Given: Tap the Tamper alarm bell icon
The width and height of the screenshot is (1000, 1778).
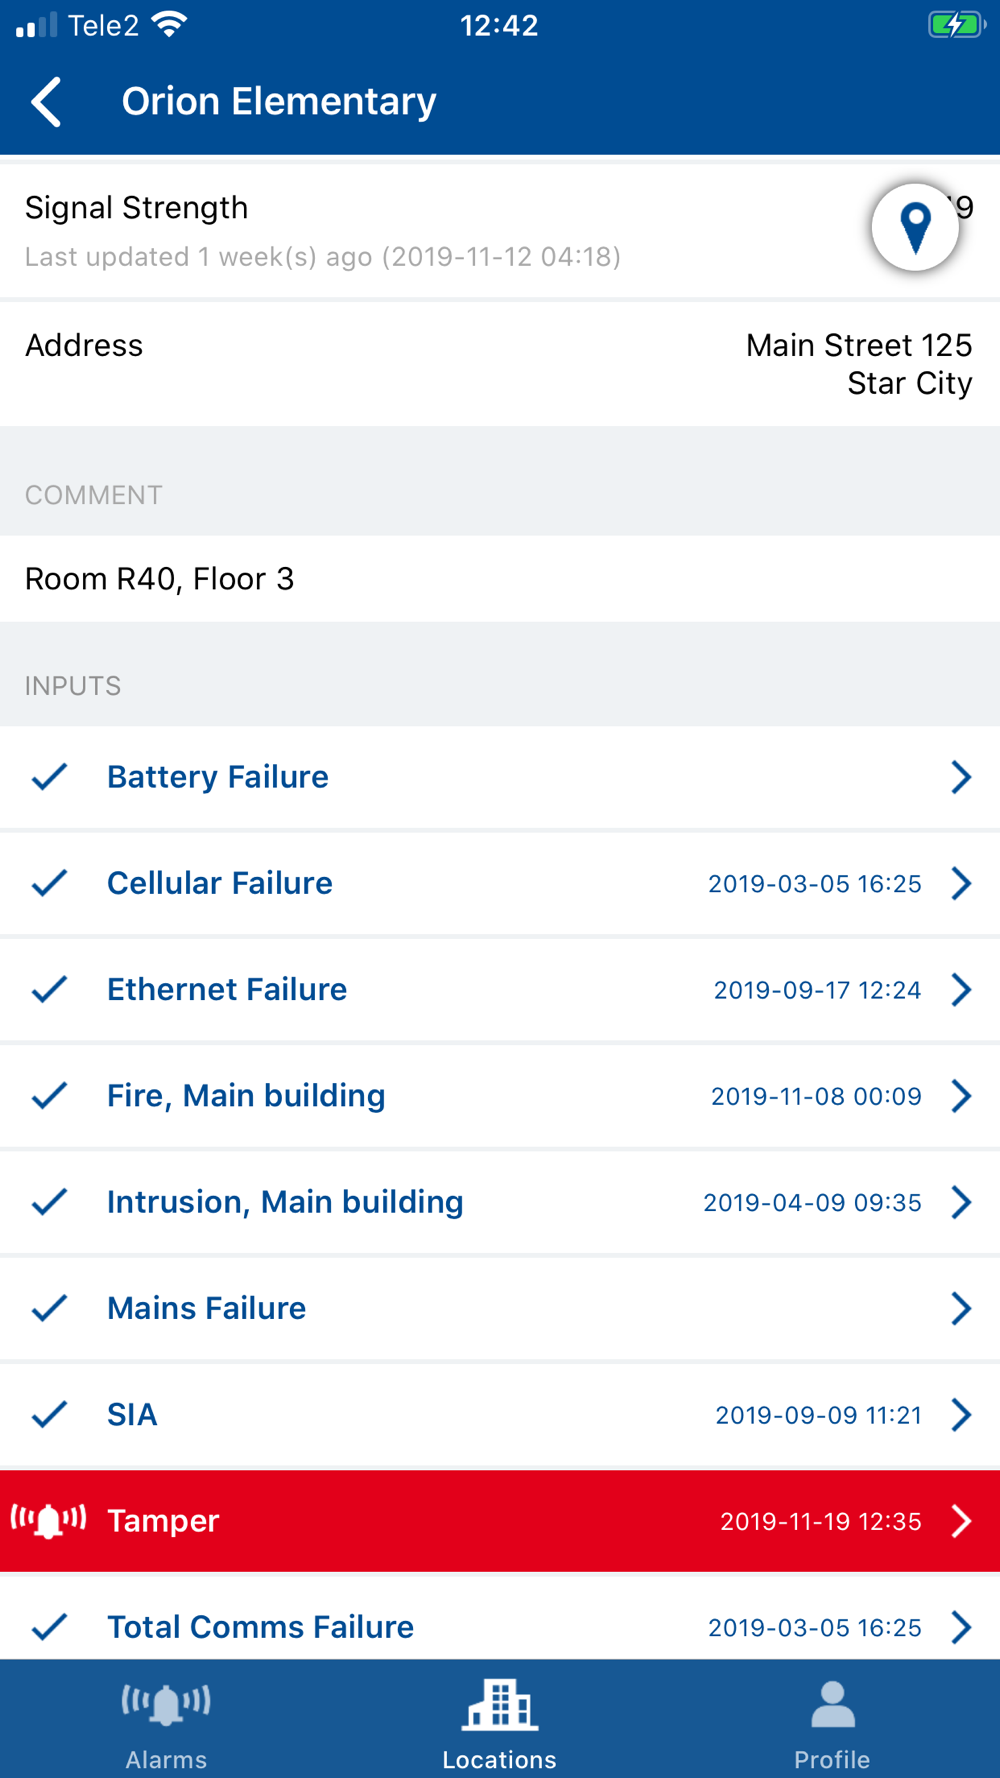Looking at the screenshot, I should tap(48, 1520).
